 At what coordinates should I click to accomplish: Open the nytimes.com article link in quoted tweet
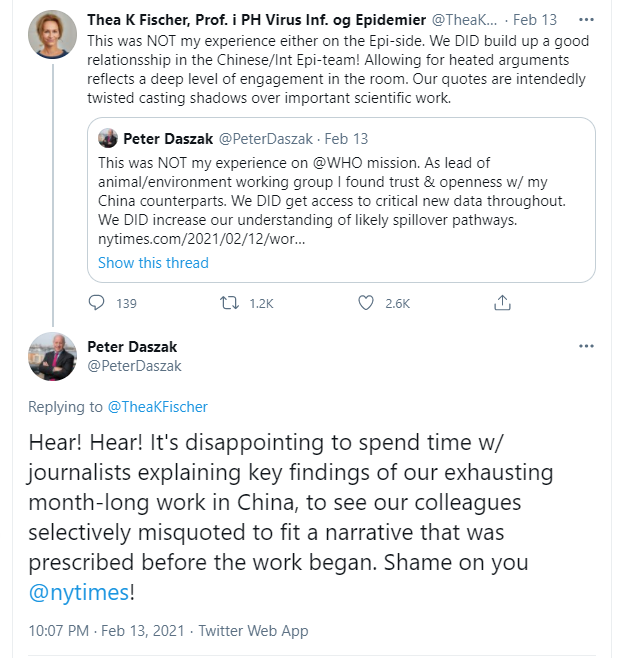coord(201,239)
